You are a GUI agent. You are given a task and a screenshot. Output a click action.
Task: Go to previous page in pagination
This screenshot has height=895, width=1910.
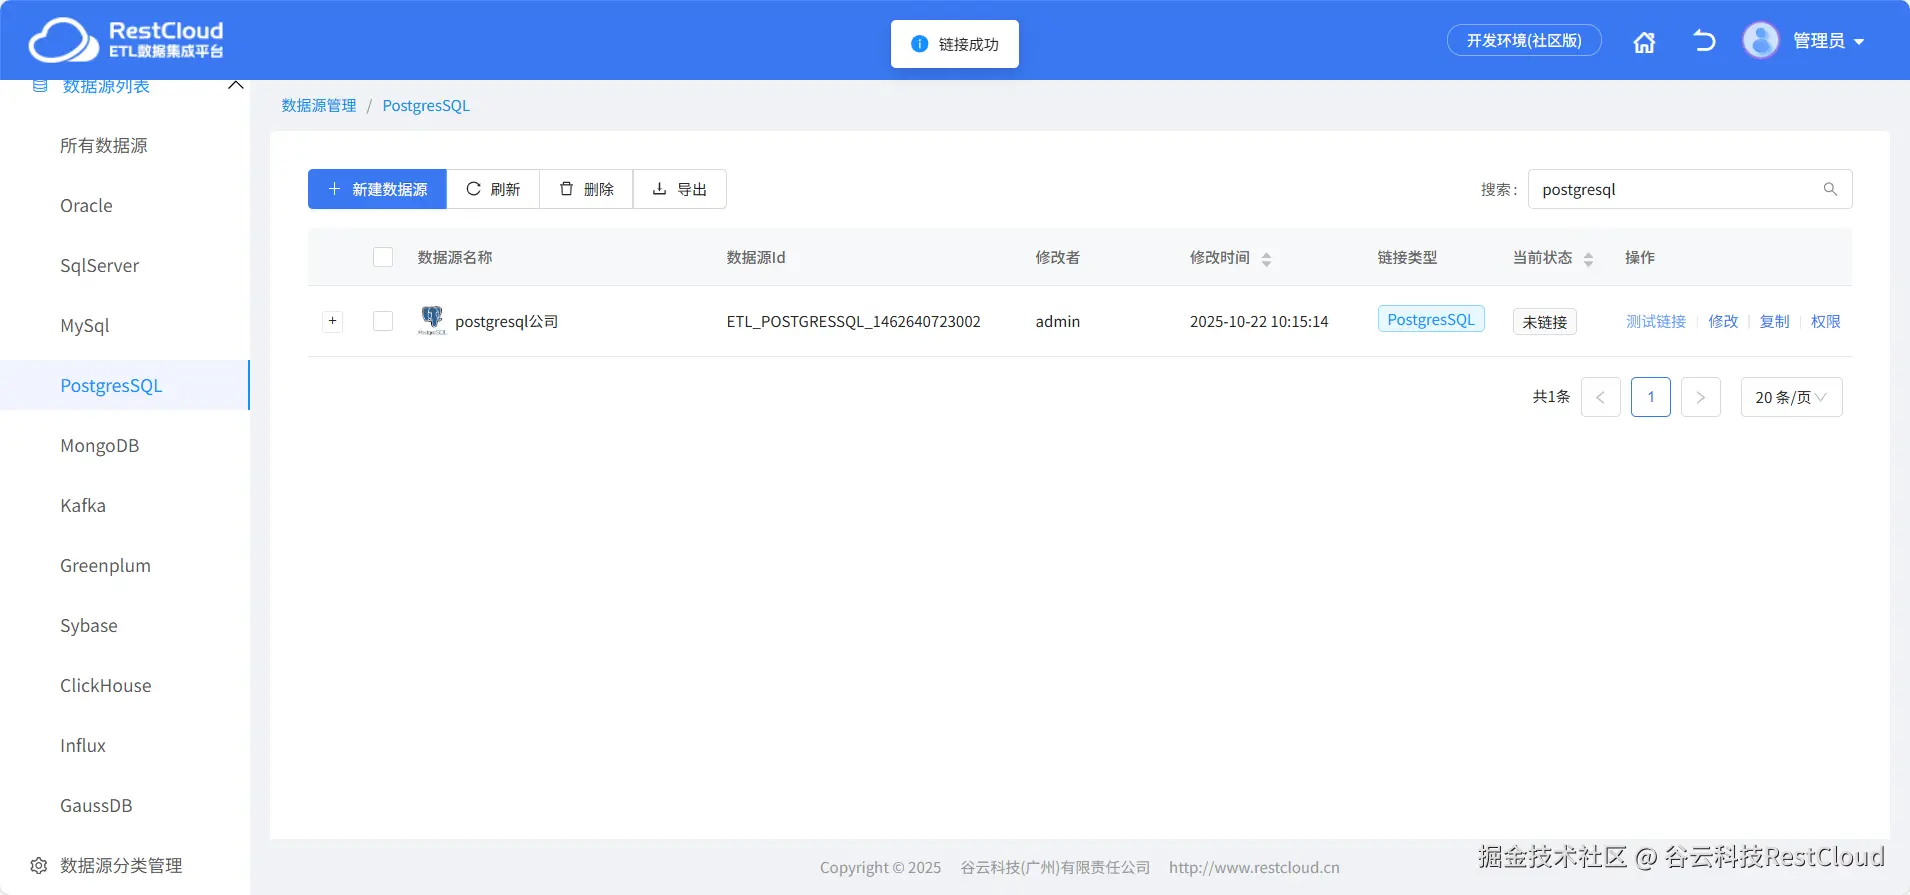[1601, 397]
